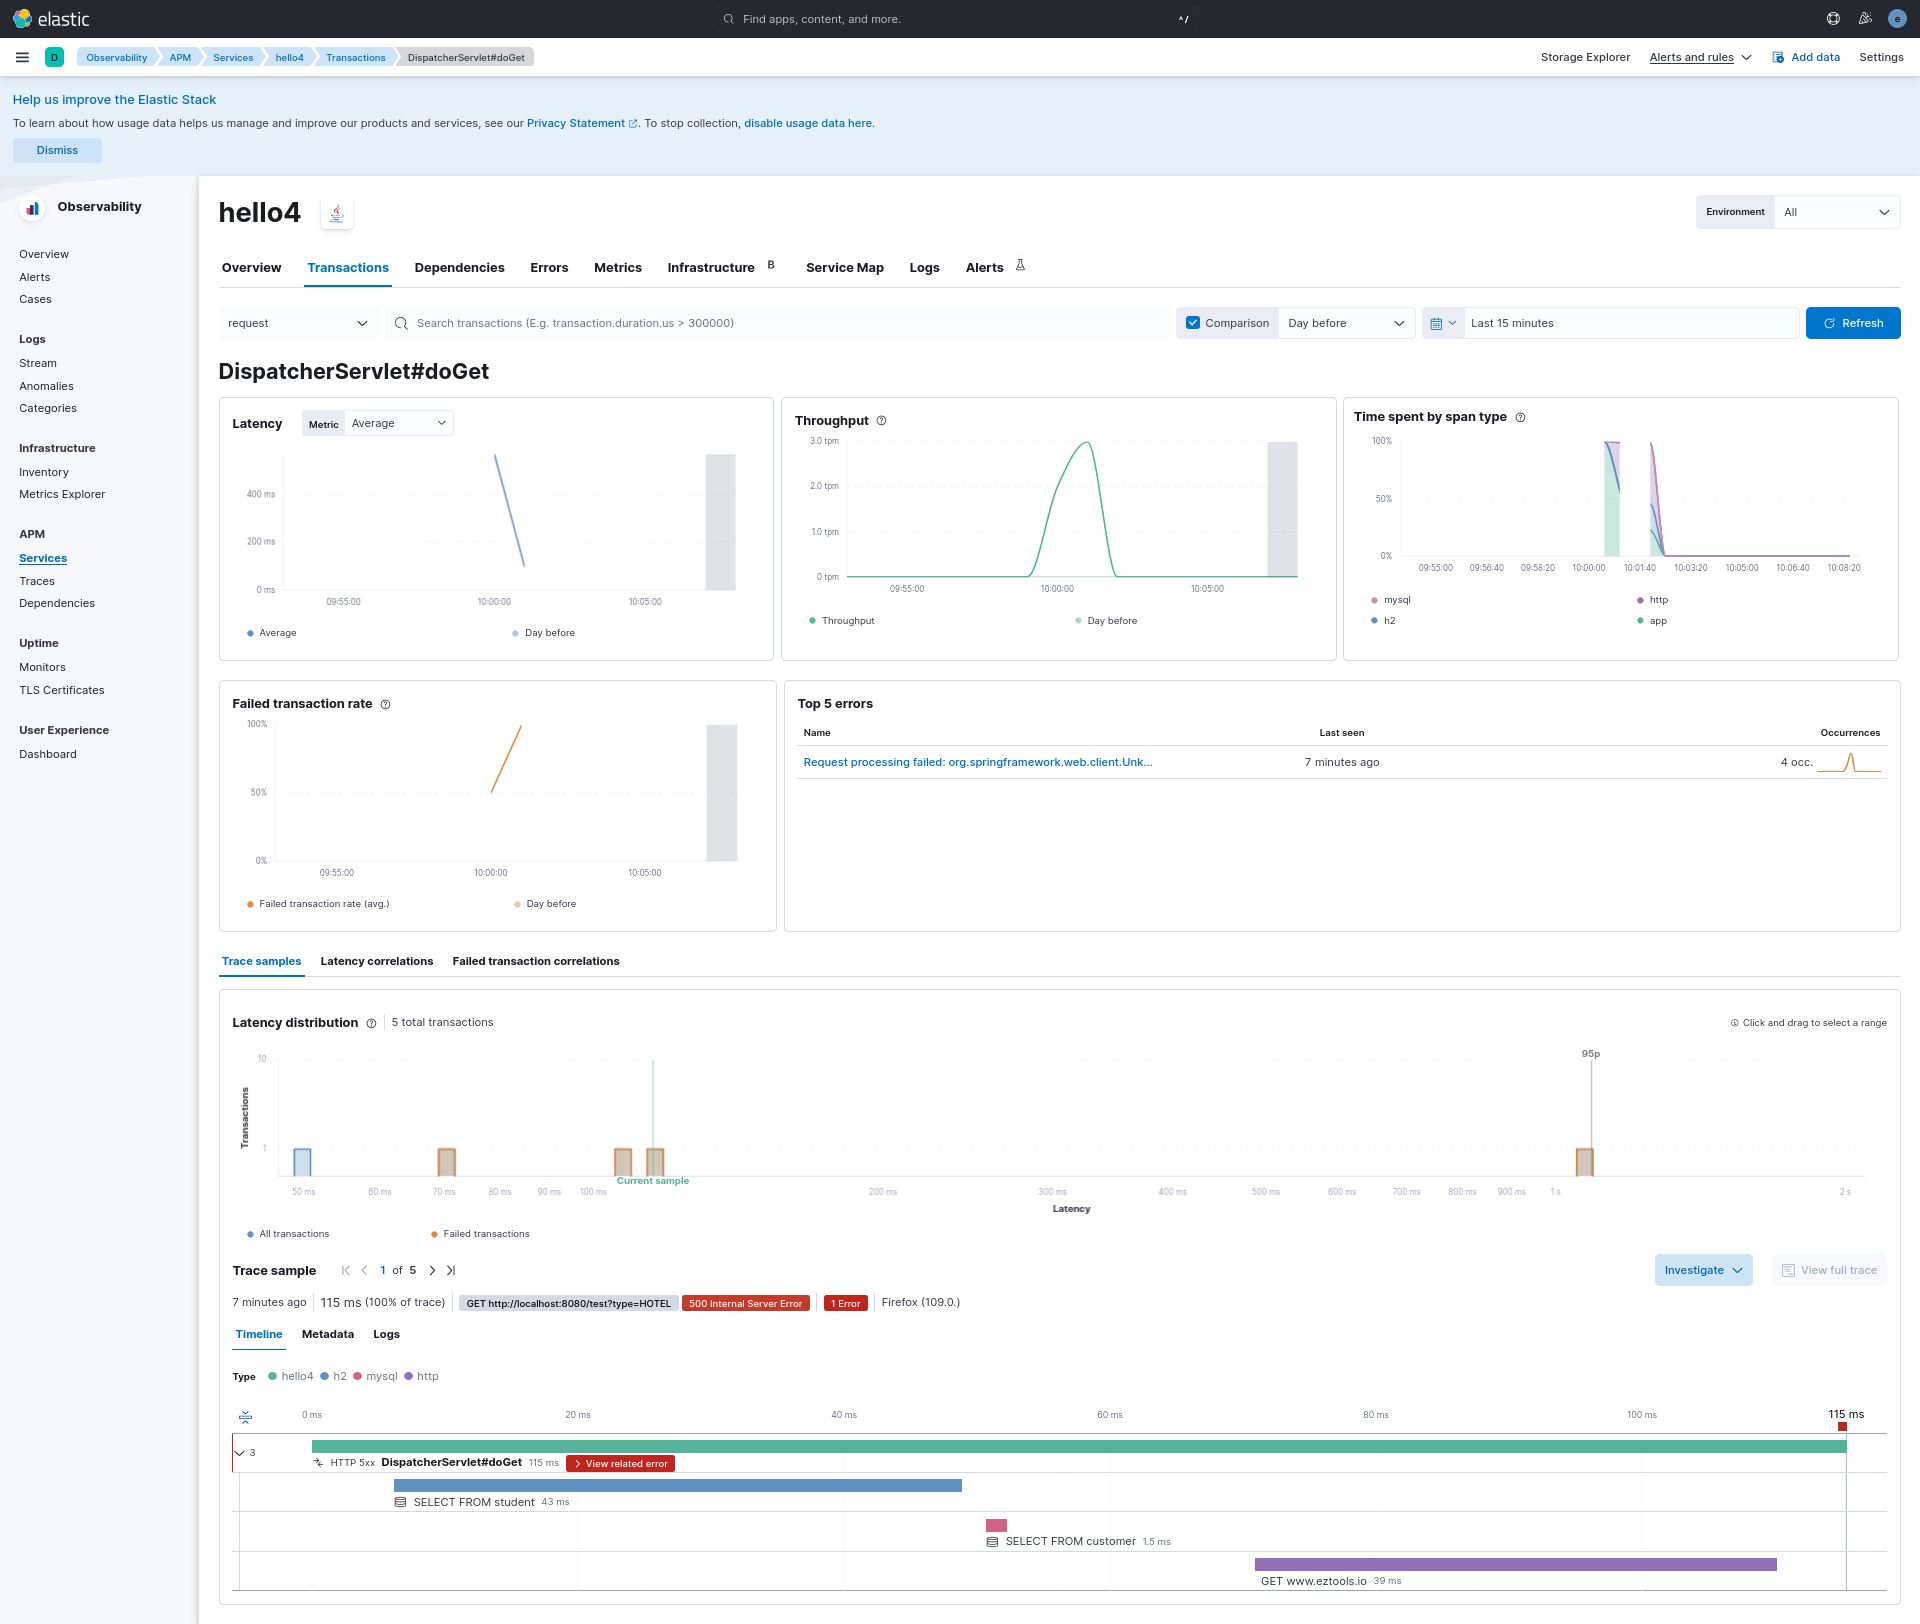Viewport: 1920px width, 1624px height.
Task: Switch to the Service Map tab
Action: pos(844,268)
